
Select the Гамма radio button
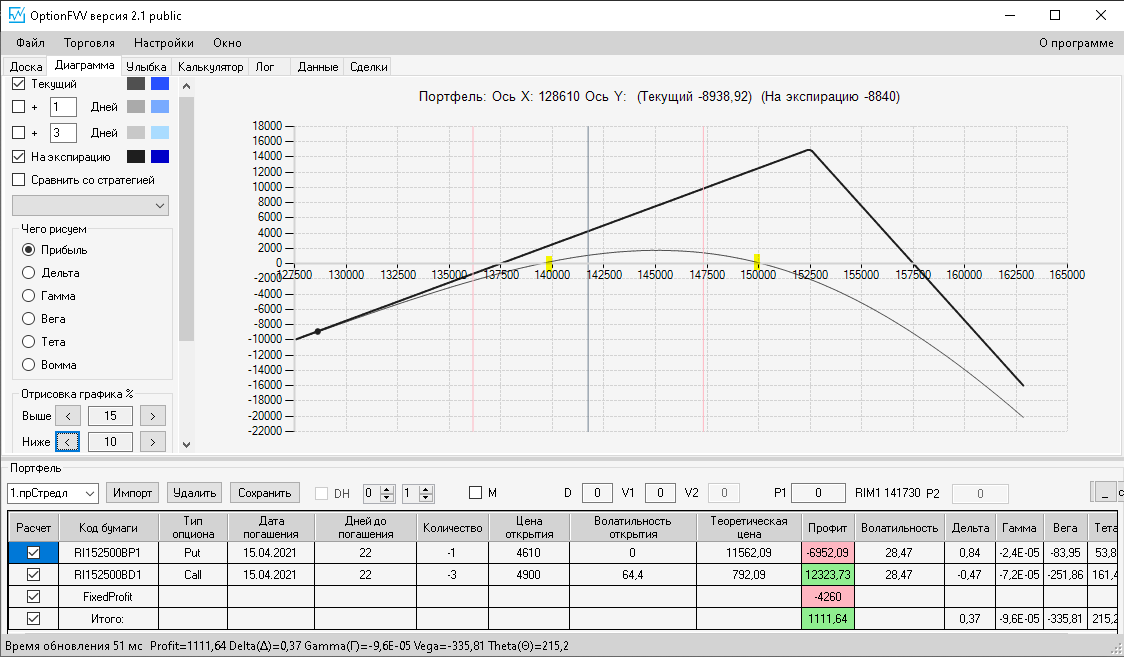tap(29, 296)
